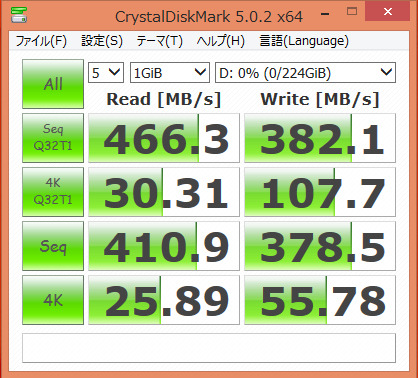Select the 55.78 4K write result
Viewport: 418px width, 378px height.
point(320,300)
